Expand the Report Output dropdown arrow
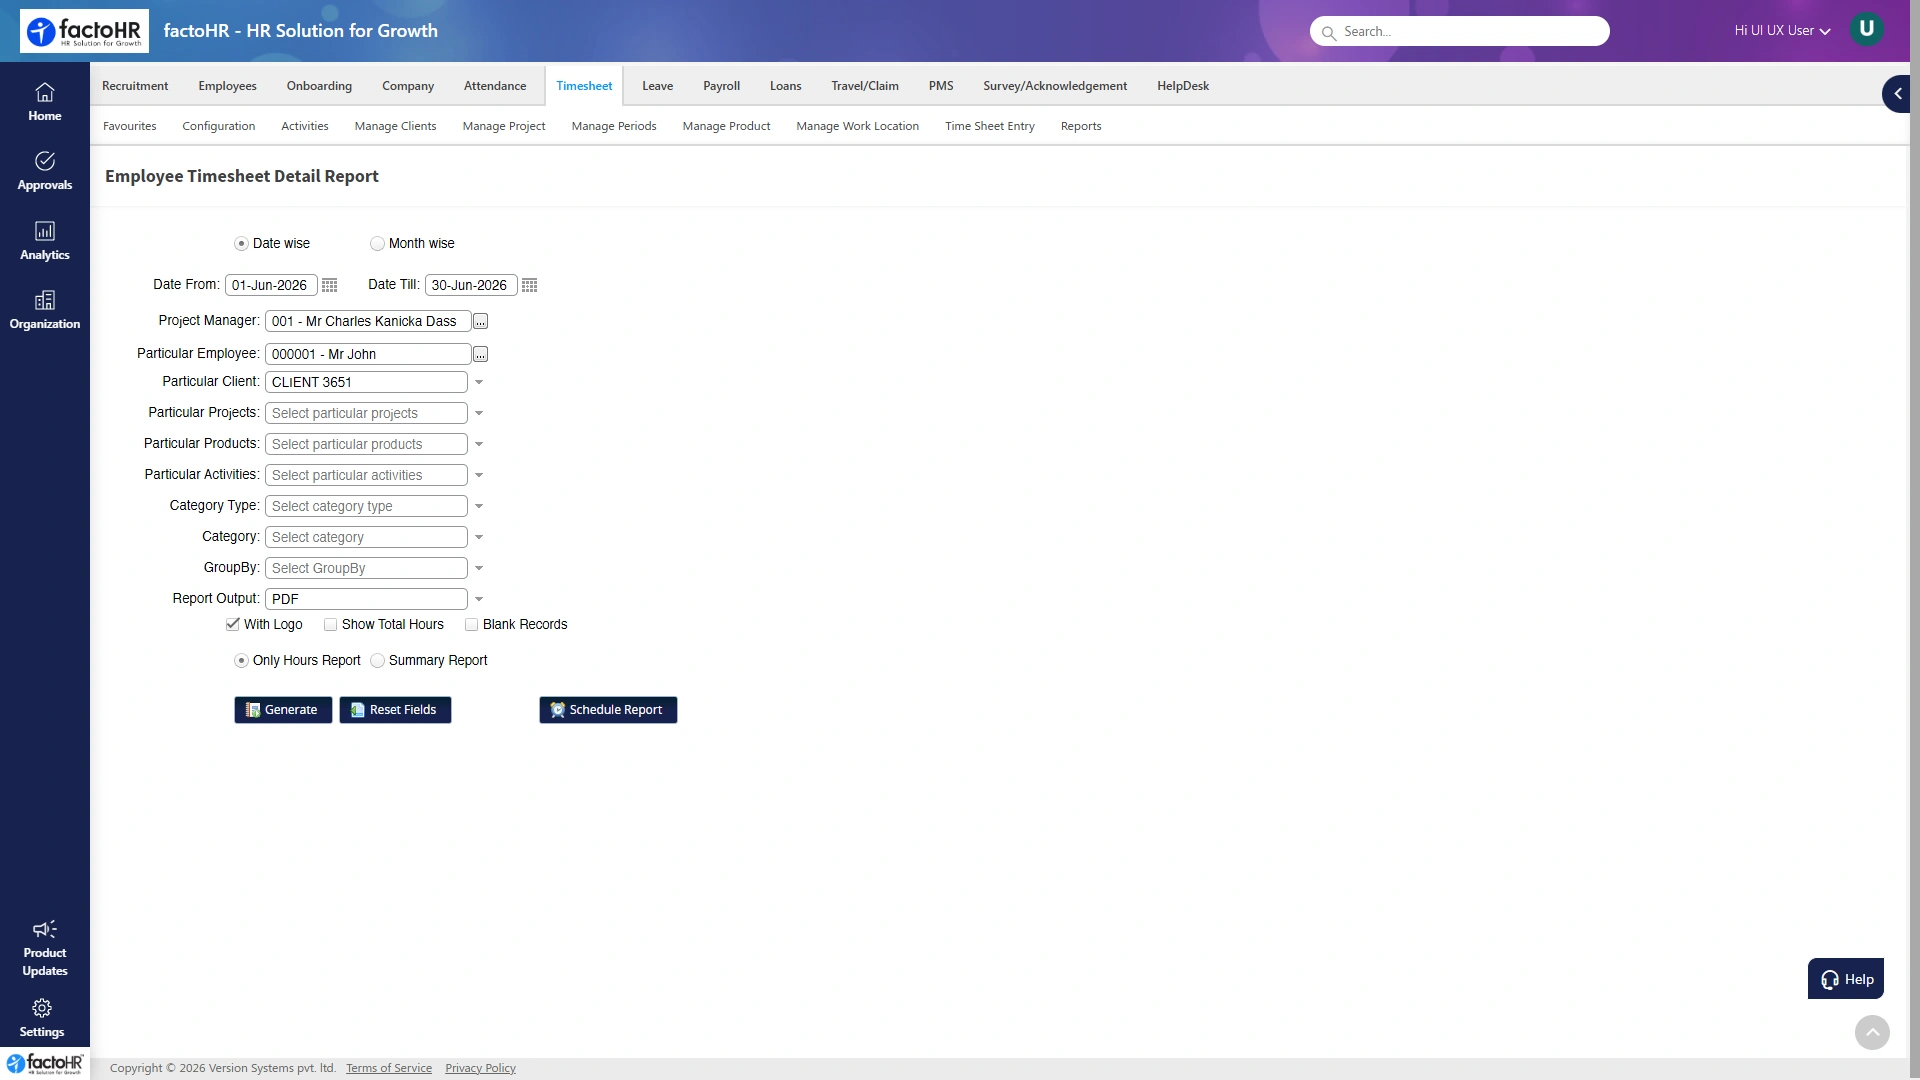 (x=479, y=599)
